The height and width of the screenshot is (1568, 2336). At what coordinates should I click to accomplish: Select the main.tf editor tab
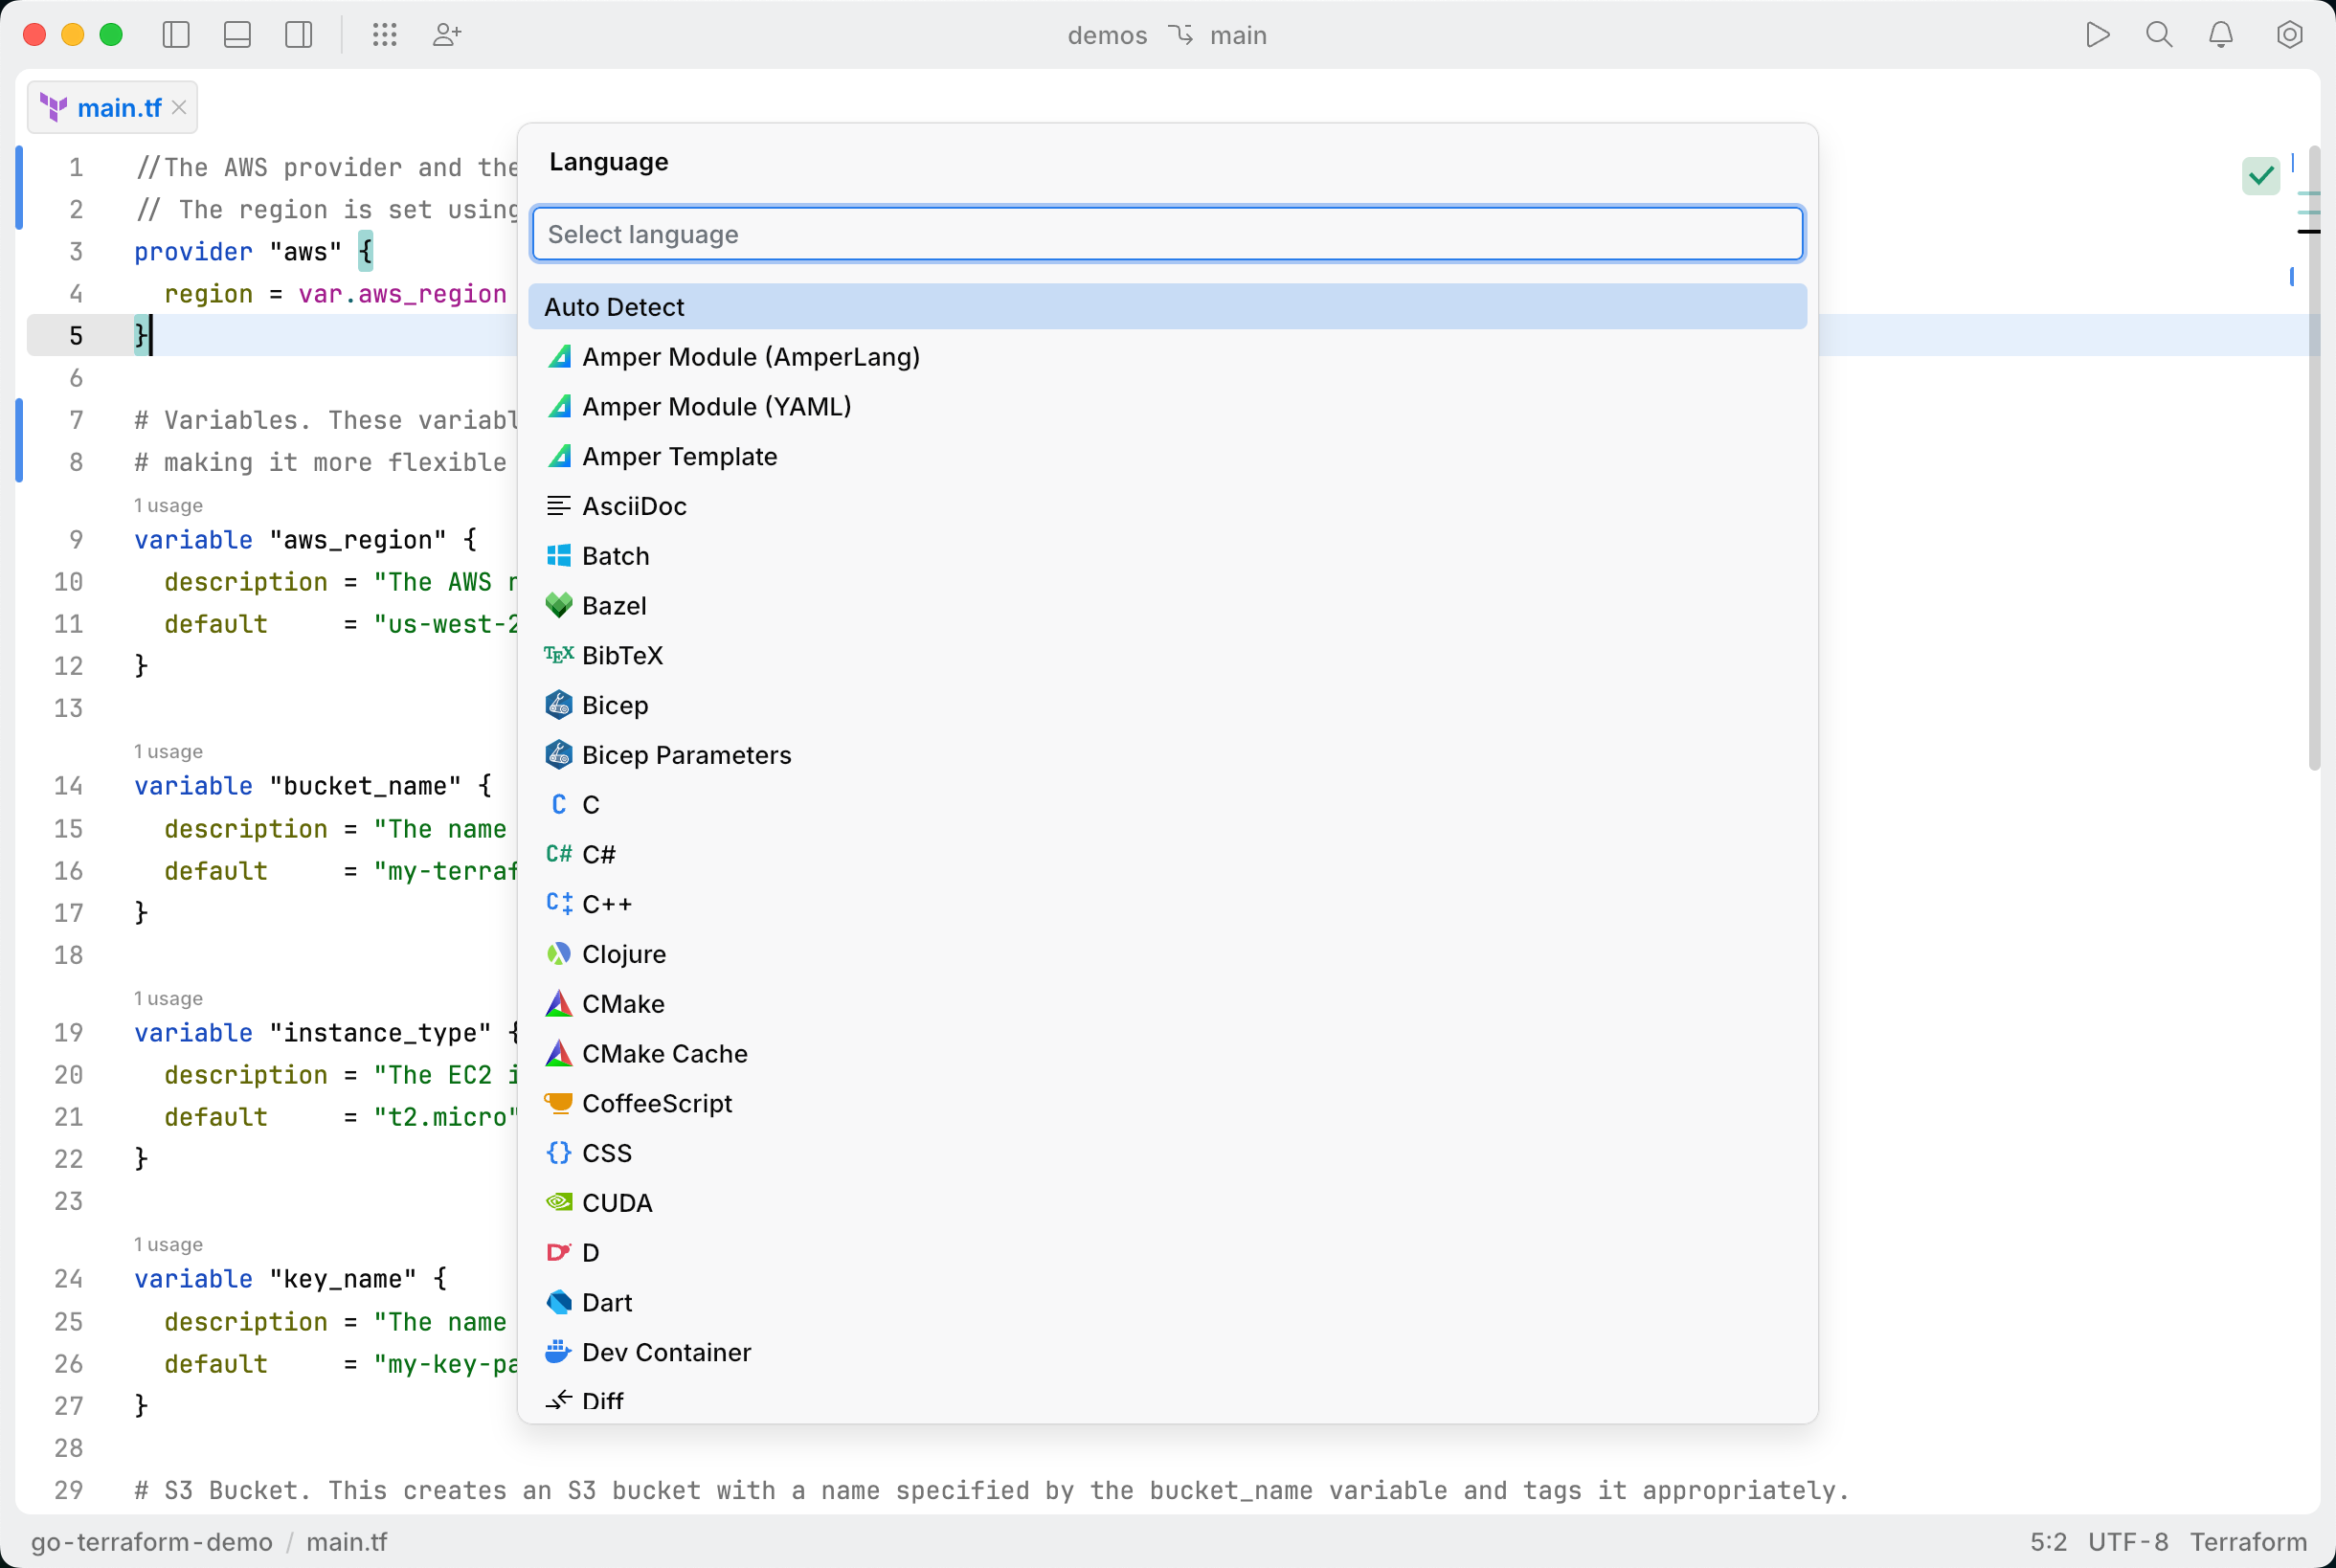coord(118,108)
